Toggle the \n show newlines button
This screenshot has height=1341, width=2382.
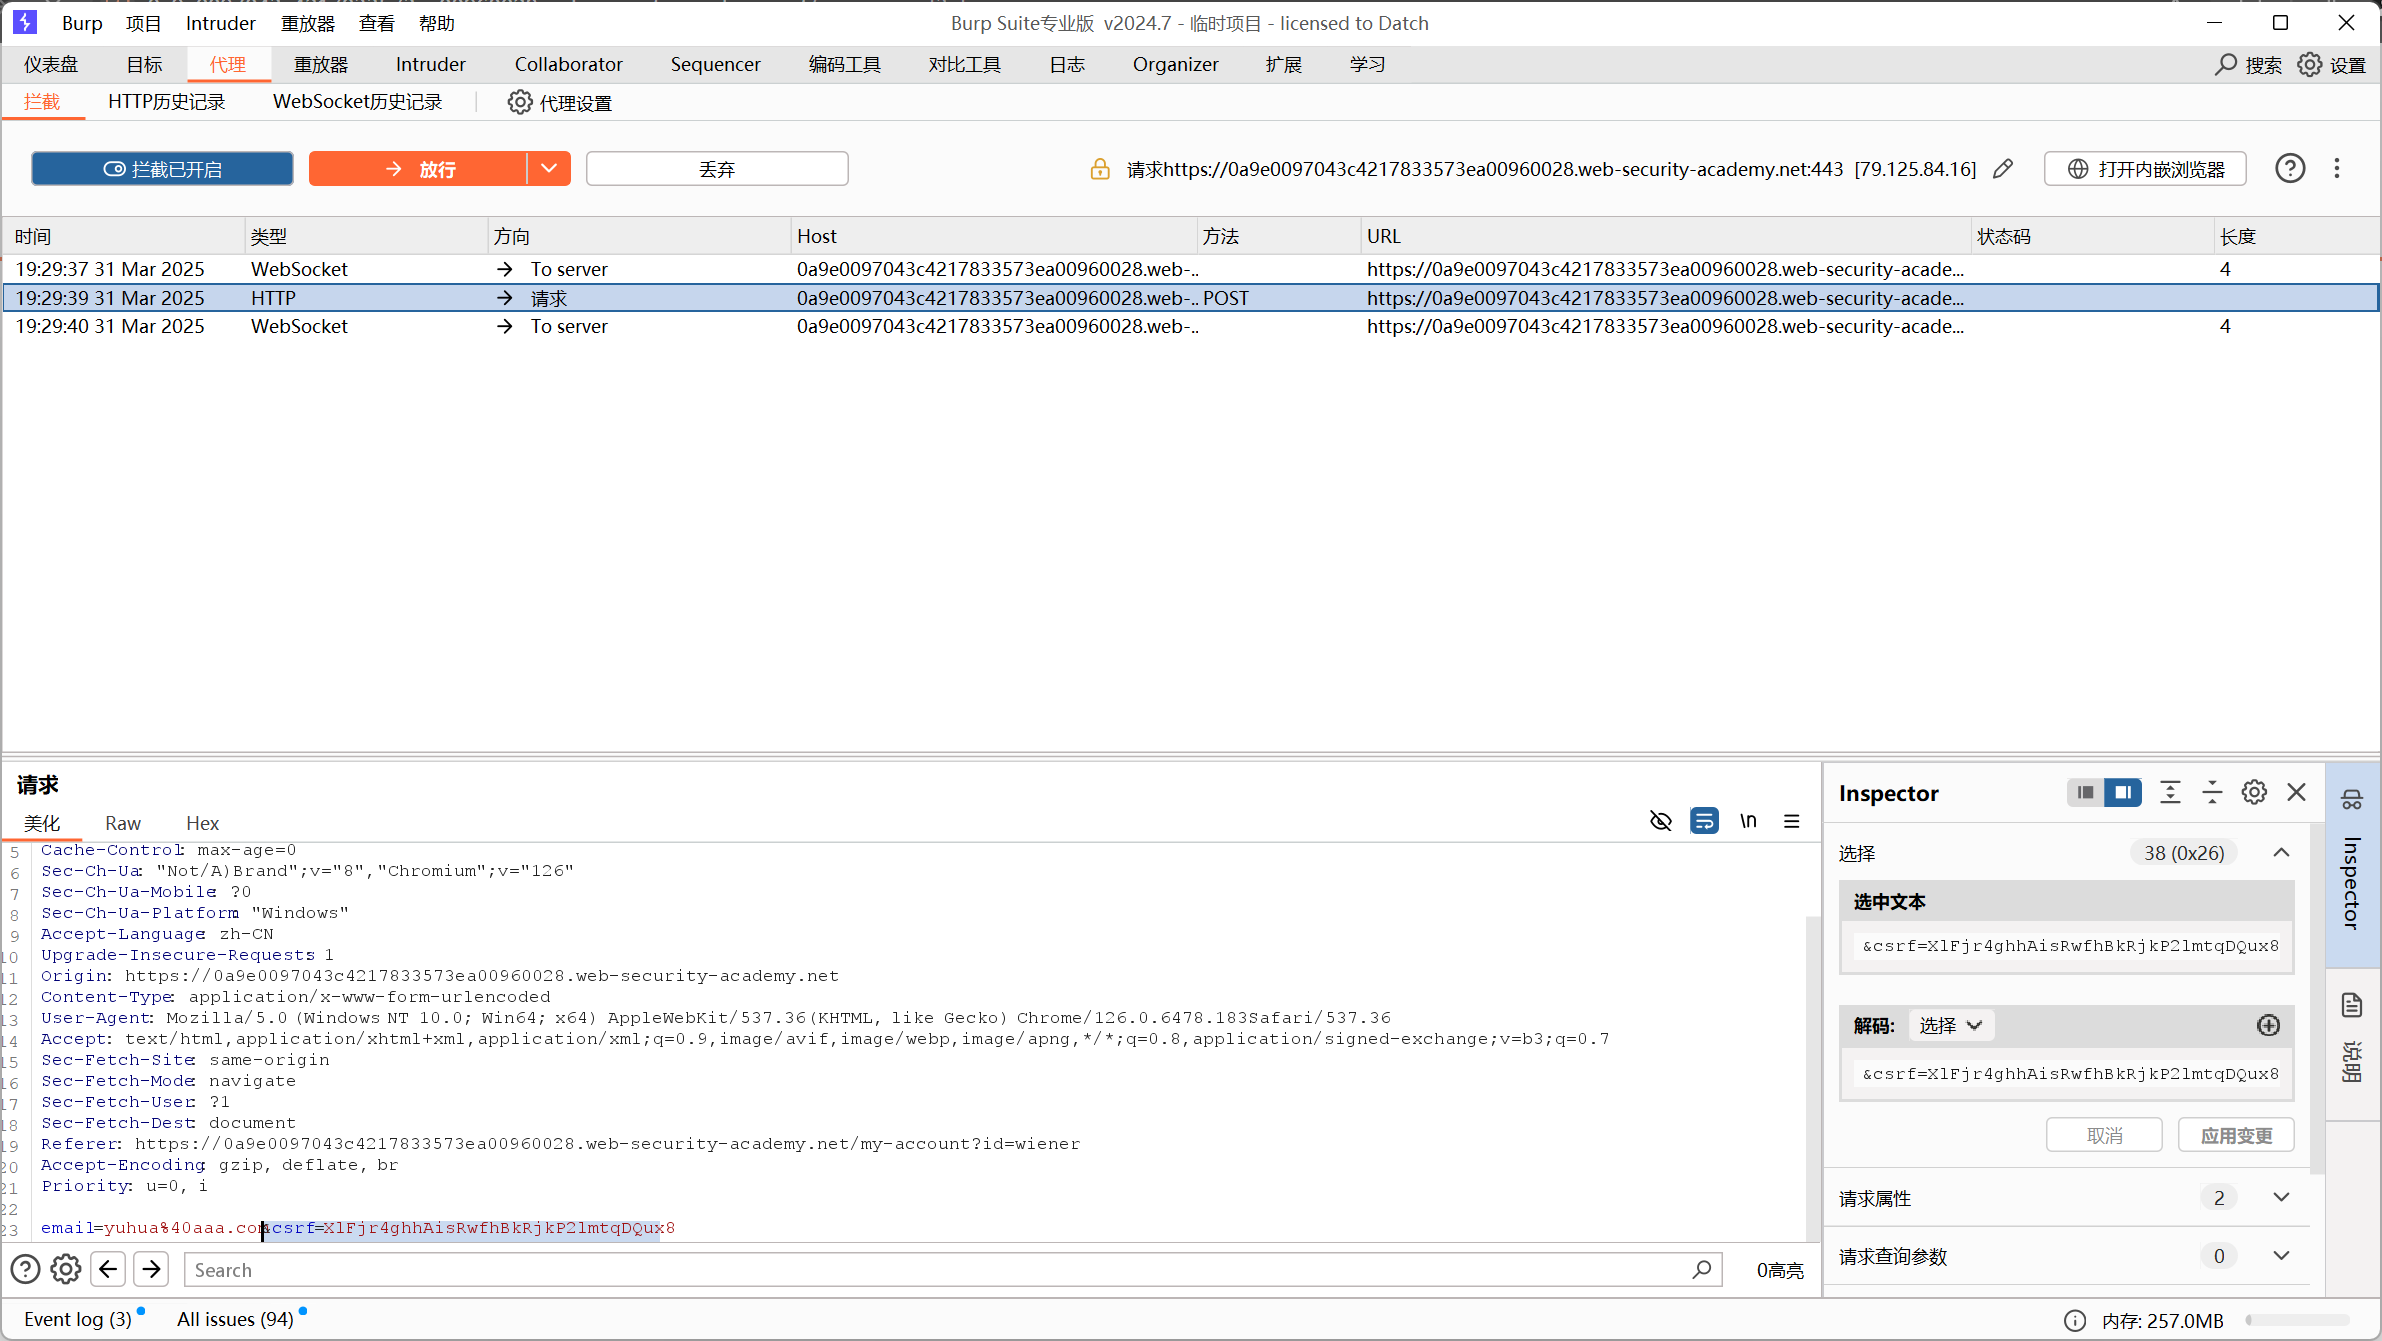tap(1748, 821)
